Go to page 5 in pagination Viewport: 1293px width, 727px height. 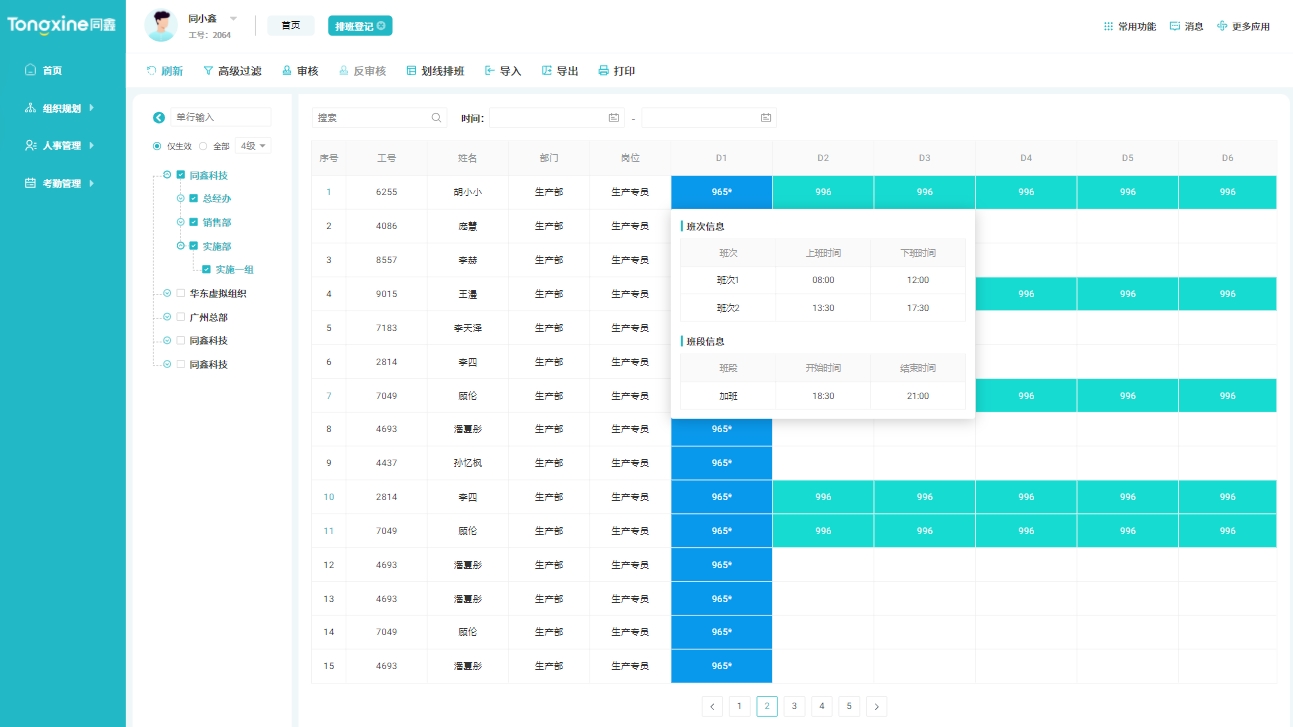pos(848,706)
